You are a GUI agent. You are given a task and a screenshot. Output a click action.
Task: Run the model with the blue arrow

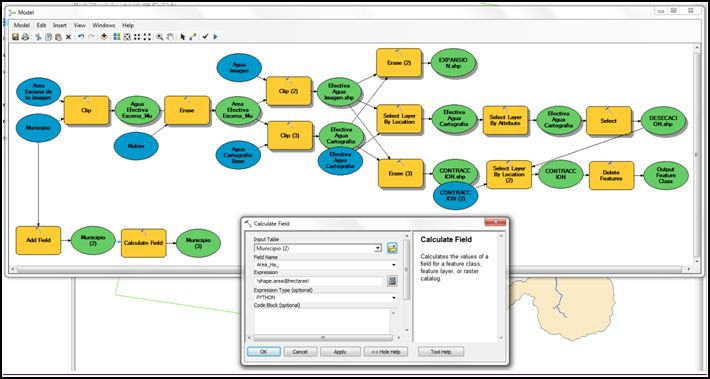click(216, 37)
